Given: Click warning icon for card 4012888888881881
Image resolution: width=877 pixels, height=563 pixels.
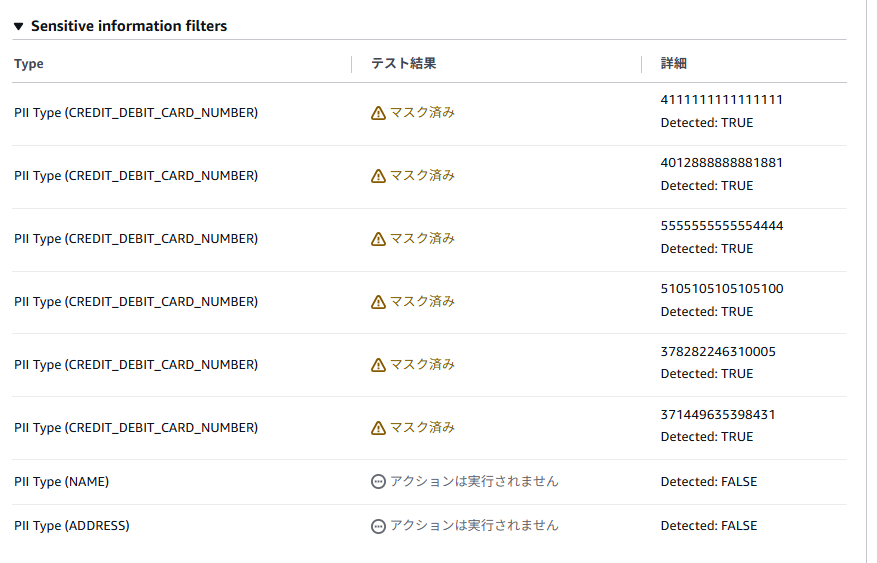Looking at the screenshot, I should (x=378, y=176).
